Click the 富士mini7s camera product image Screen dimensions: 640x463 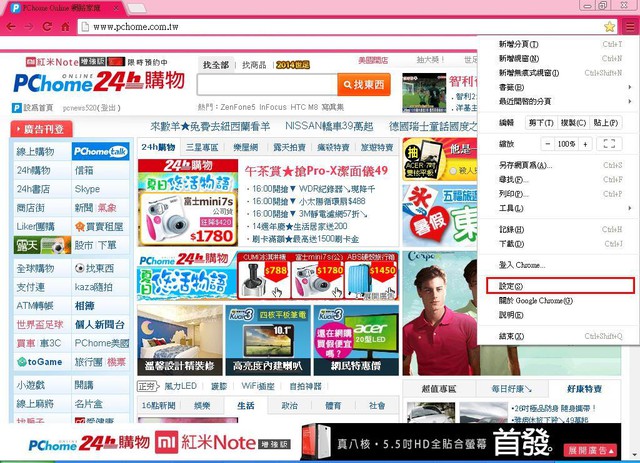(x=188, y=218)
